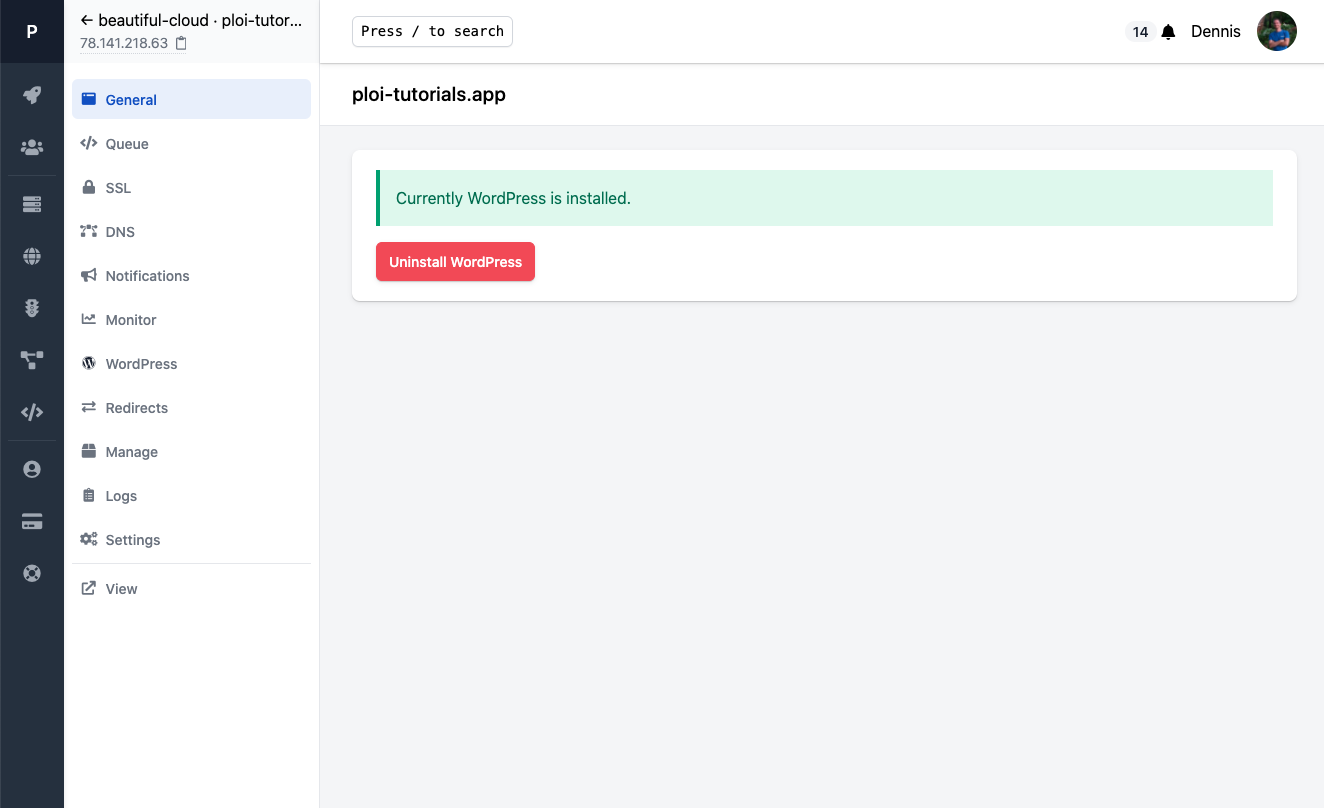Open Dennis profile avatar picture
The height and width of the screenshot is (808, 1324).
(1277, 31)
